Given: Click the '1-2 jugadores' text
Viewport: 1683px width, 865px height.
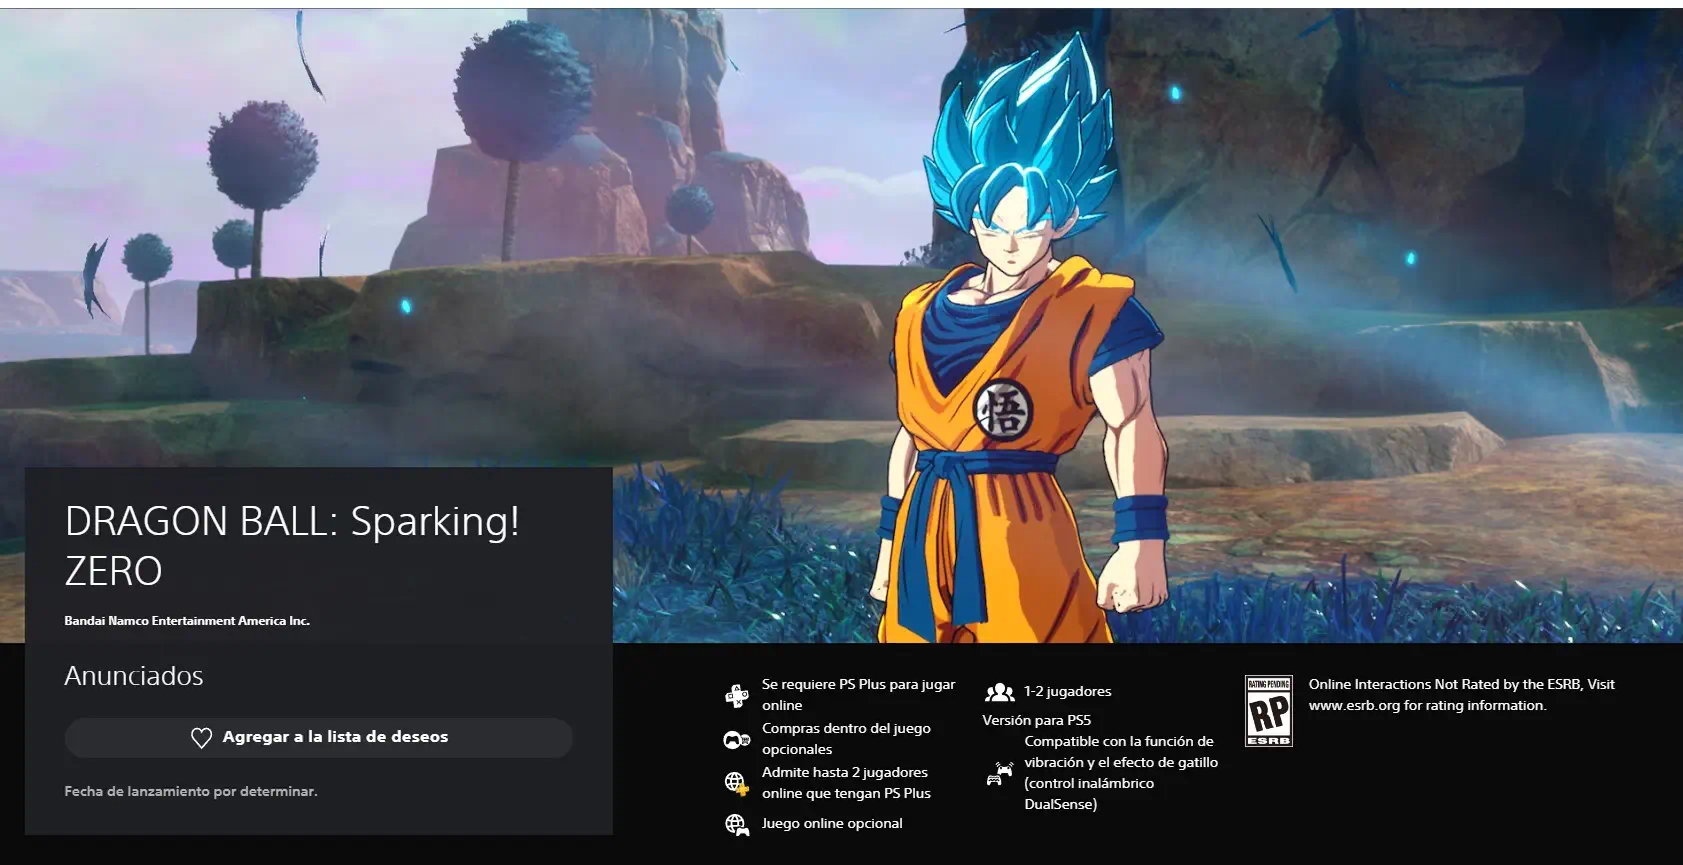Looking at the screenshot, I should (x=1067, y=692).
